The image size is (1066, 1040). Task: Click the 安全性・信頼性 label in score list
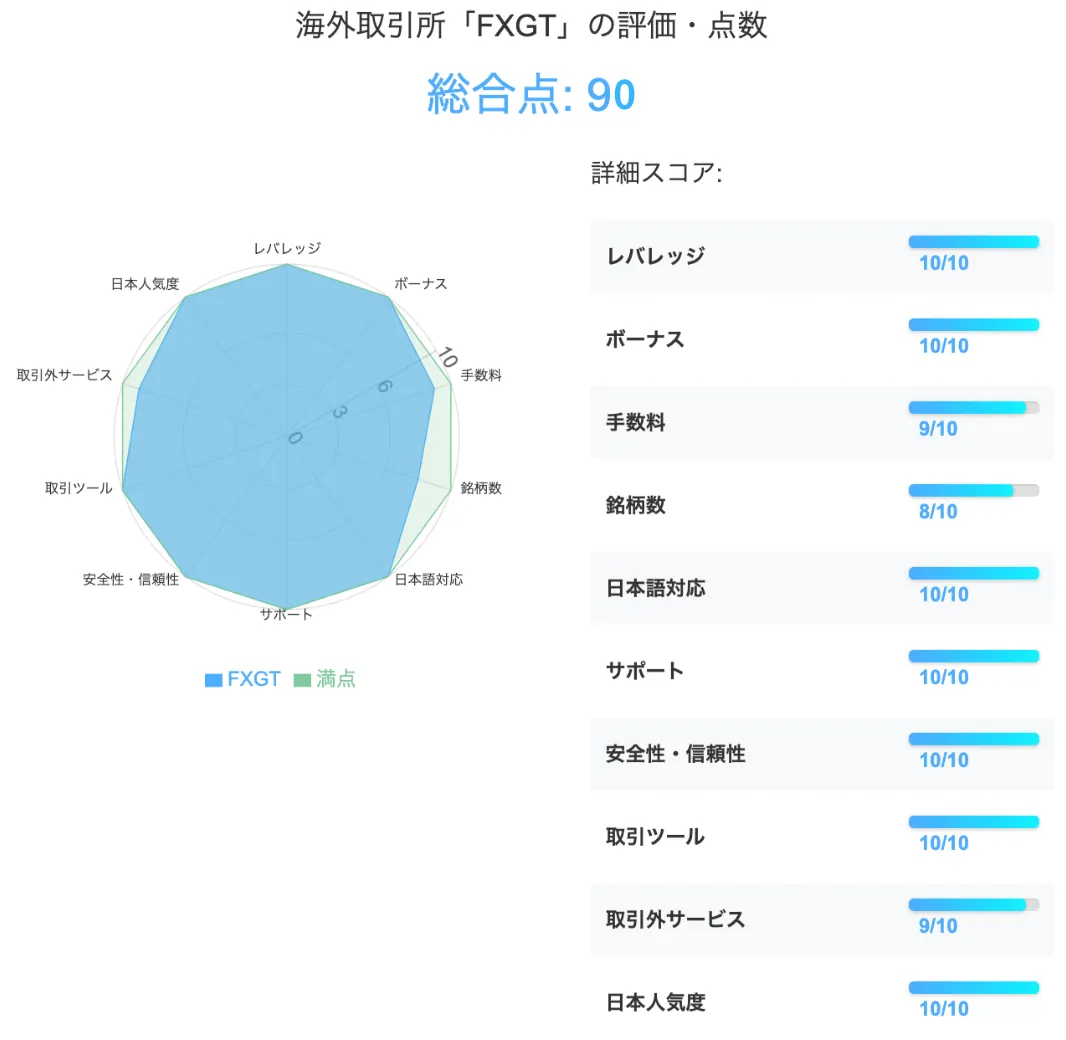(675, 754)
